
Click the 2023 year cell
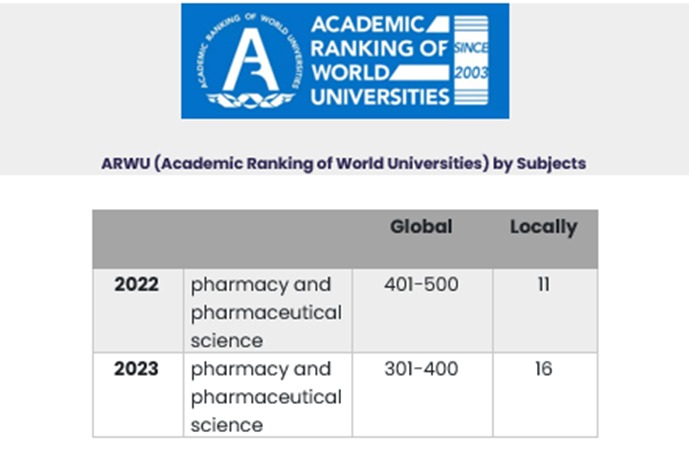[x=136, y=369]
